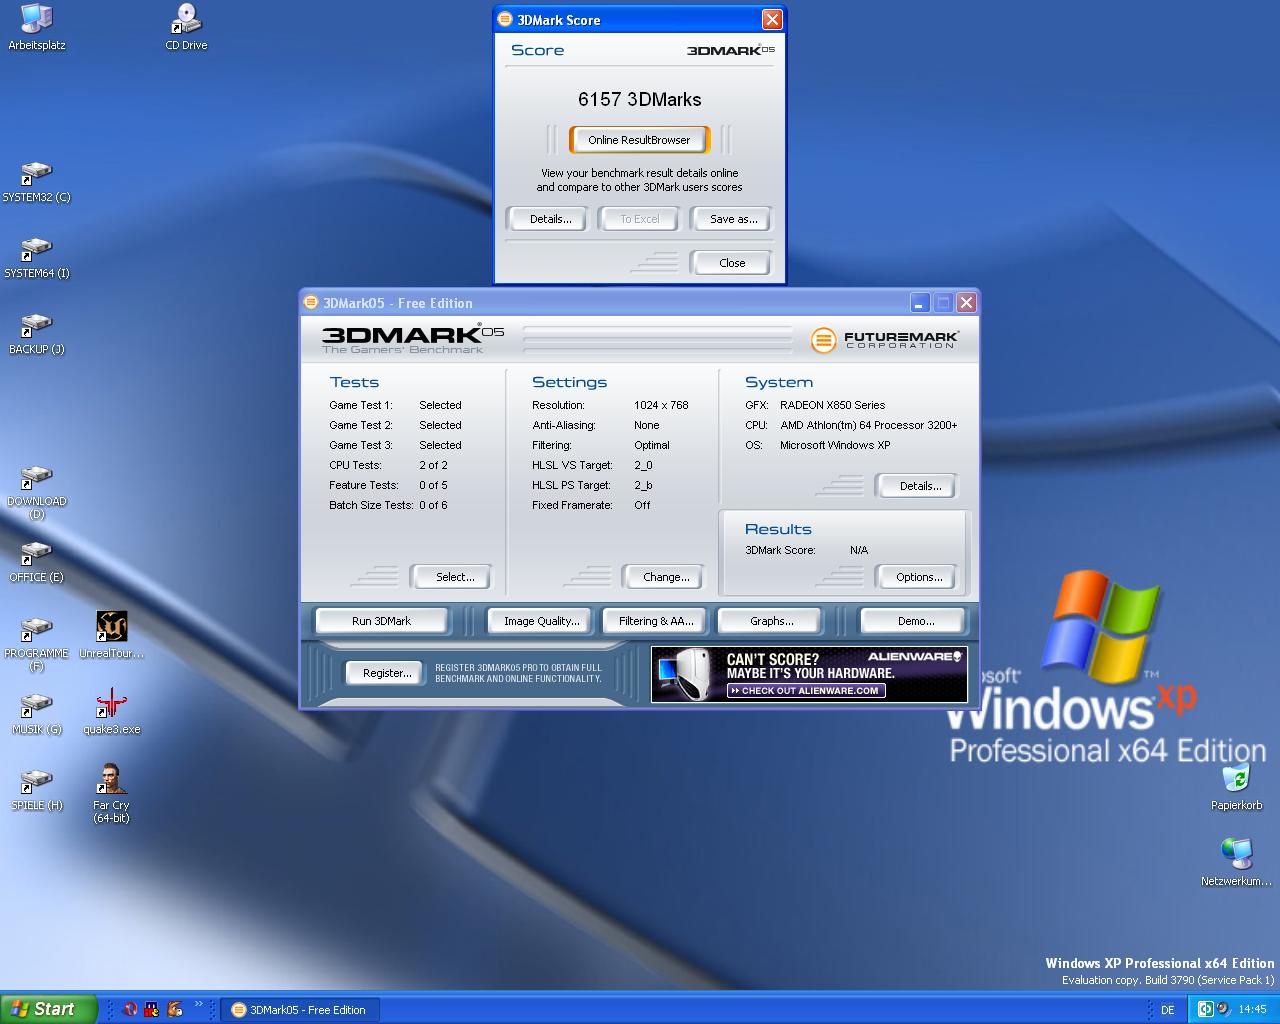The height and width of the screenshot is (1024, 1280).
Task: Select the OFFICE (E) drive shortcut
Action: (37, 562)
